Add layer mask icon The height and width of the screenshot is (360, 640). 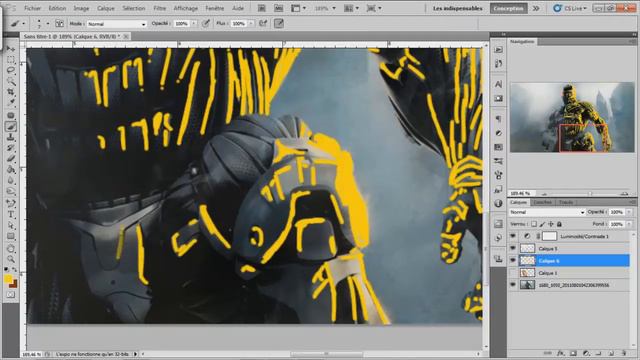pos(573,353)
